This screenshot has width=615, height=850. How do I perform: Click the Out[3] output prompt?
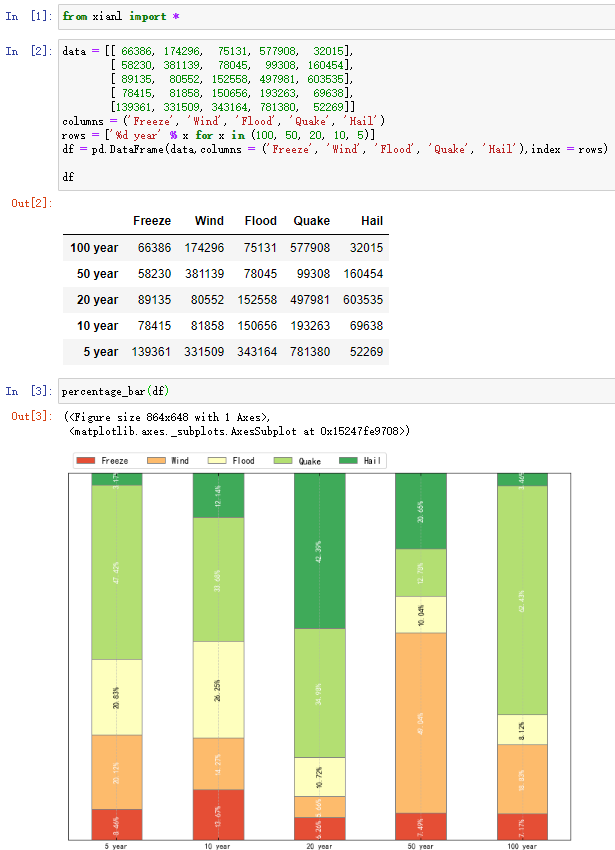tap(31, 416)
